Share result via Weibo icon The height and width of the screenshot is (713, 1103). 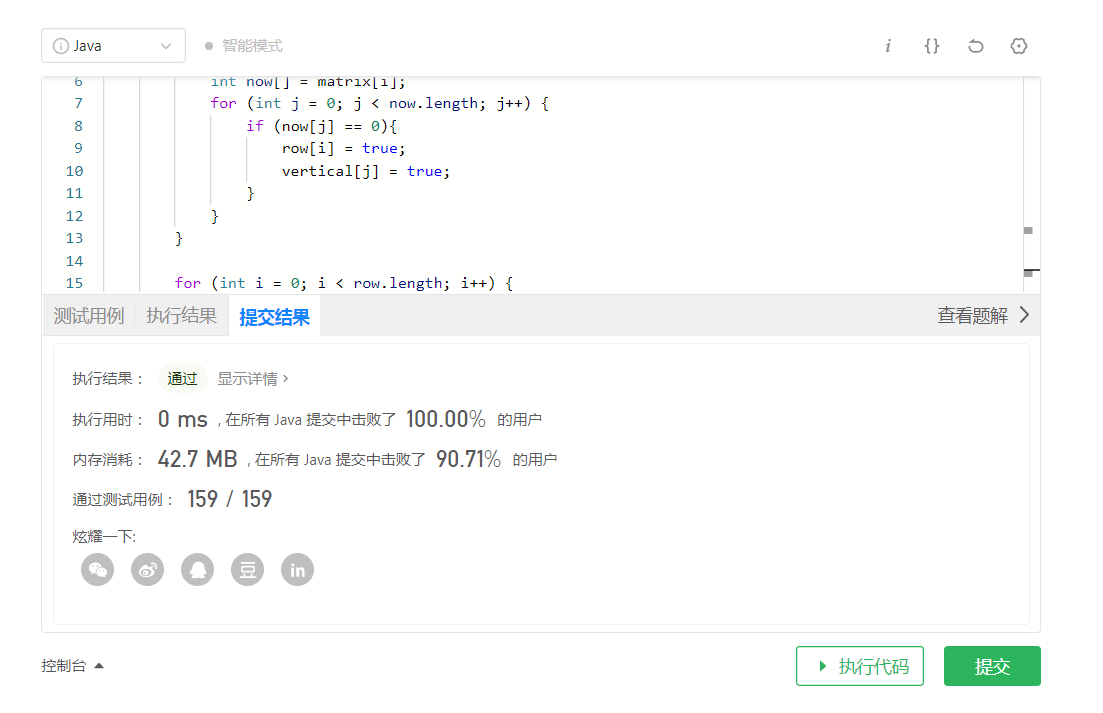(148, 570)
